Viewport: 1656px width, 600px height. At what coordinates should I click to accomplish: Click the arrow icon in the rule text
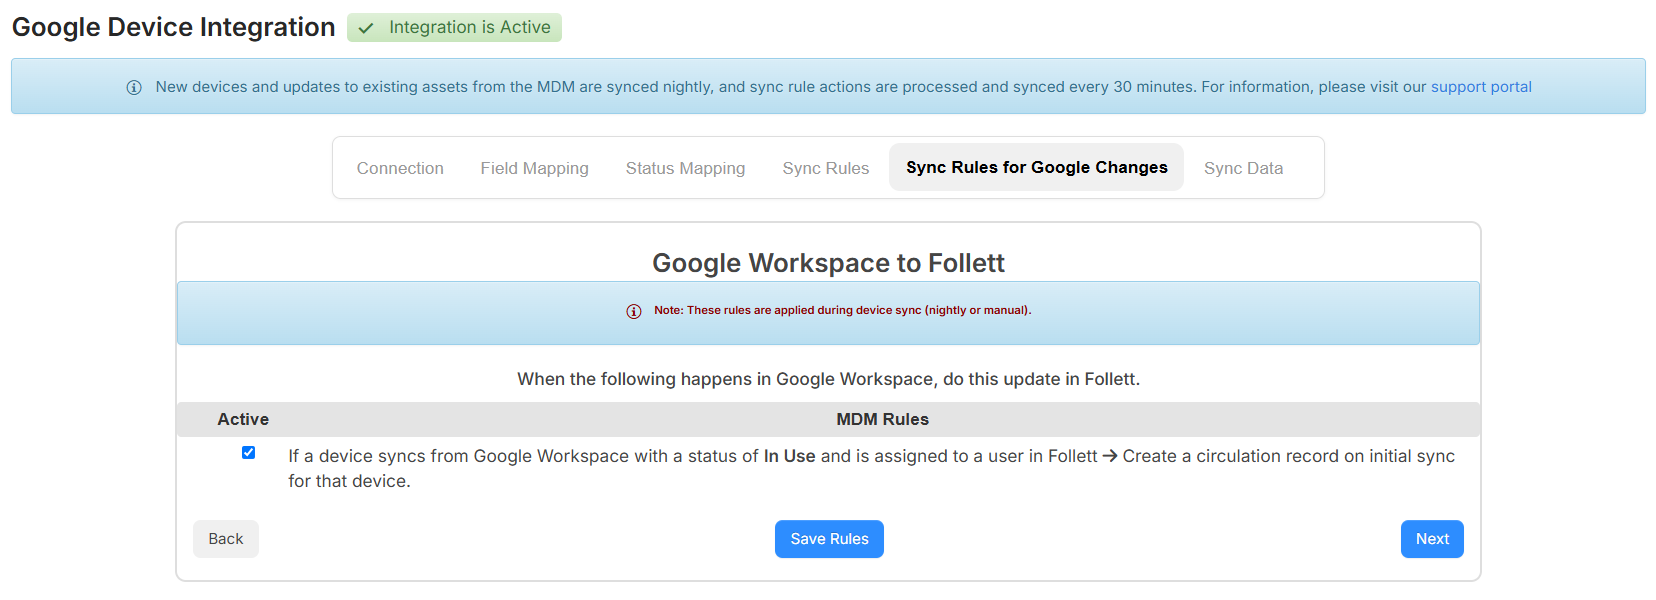tap(1110, 456)
